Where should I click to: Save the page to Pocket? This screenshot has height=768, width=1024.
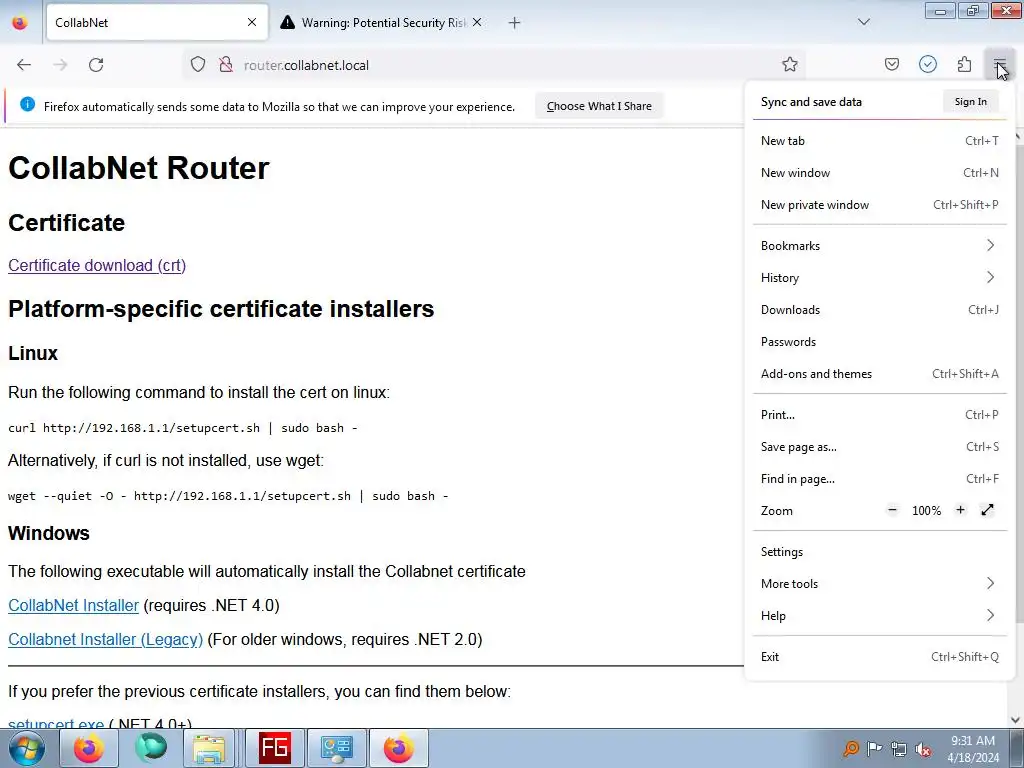point(891,64)
